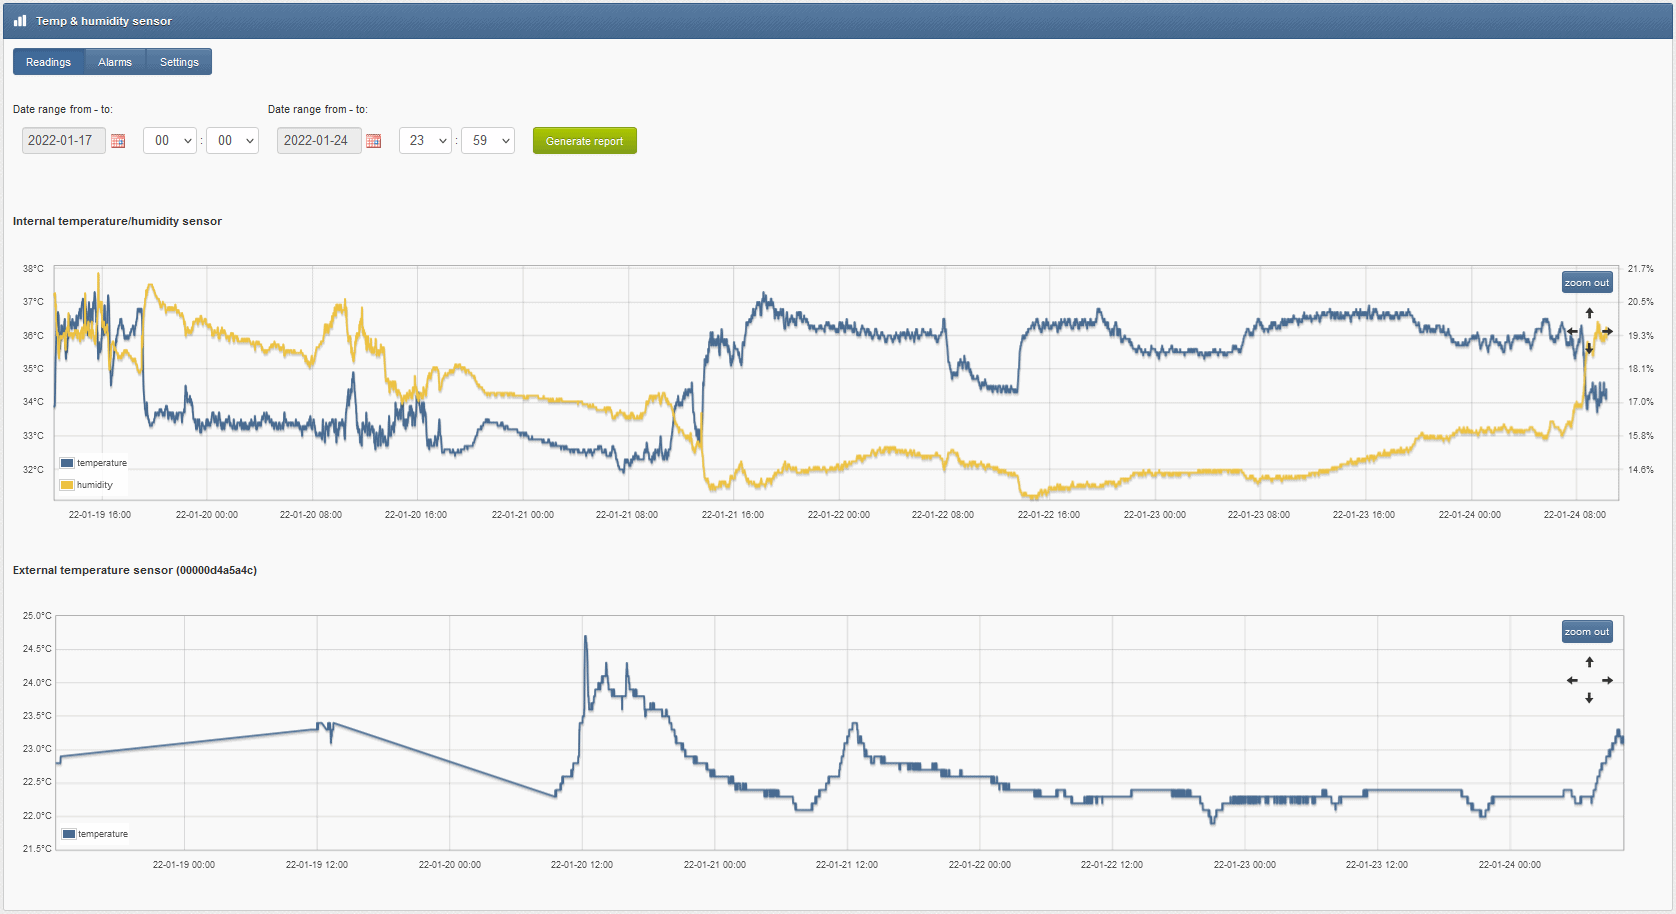Open the start date calendar picker icon

[118, 141]
